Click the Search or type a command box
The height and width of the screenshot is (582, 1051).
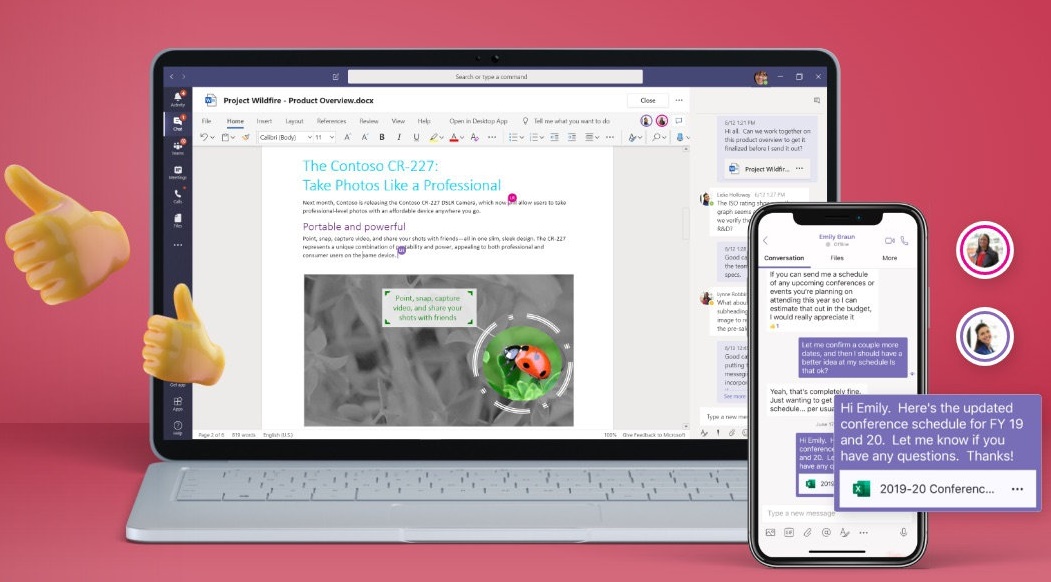pos(495,77)
